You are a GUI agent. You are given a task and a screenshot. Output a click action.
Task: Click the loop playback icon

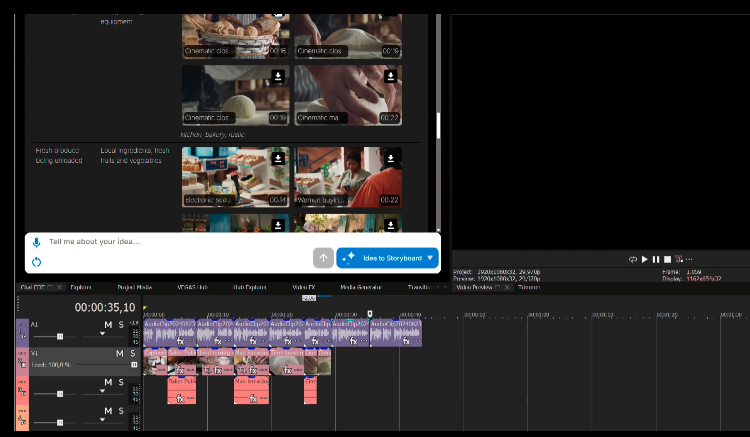632,259
